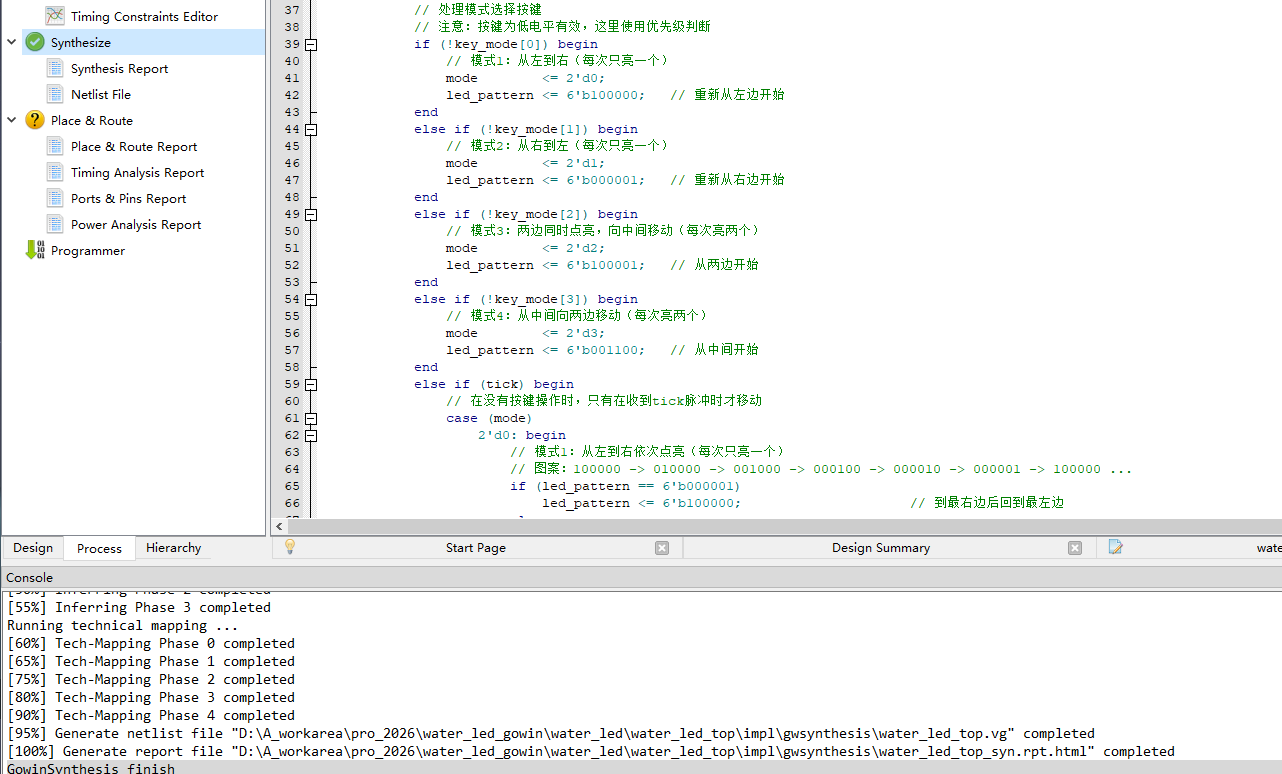Open the Power Analysis Report item
Viewport: 1282px width, 774px height.
(136, 224)
